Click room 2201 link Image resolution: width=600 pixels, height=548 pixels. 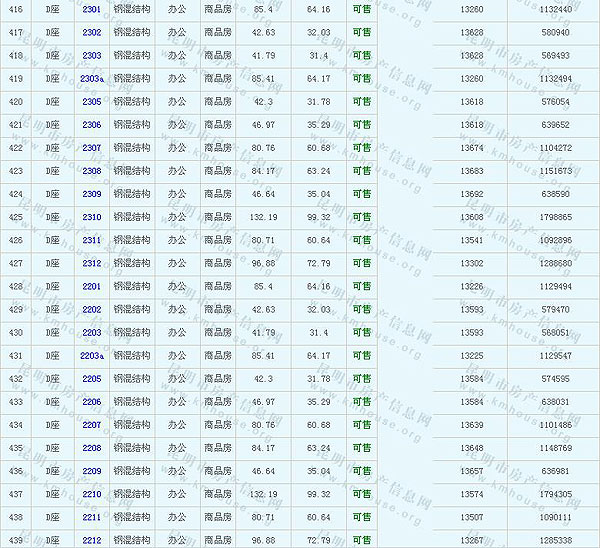click(91, 286)
